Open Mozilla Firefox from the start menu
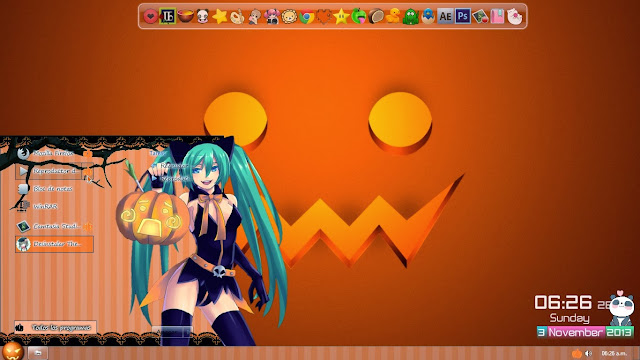 tap(48, 153)
